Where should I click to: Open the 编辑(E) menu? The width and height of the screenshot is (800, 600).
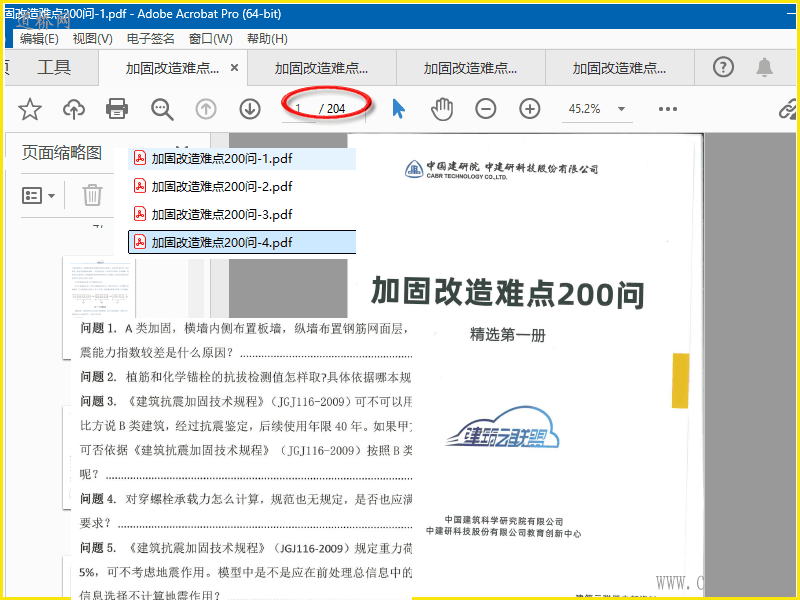point(39,39)
